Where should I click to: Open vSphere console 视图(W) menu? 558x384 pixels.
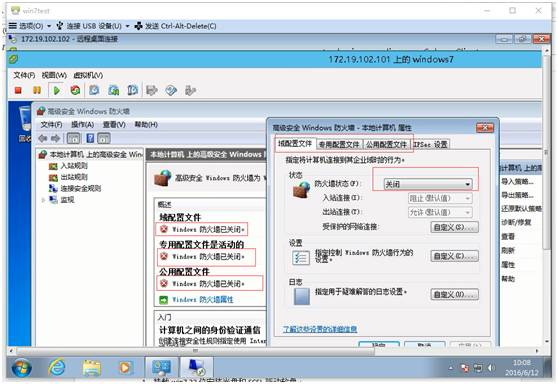54,75
